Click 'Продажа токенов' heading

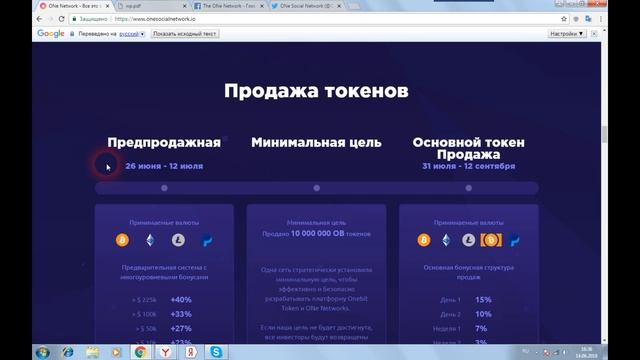click(316, 91)
